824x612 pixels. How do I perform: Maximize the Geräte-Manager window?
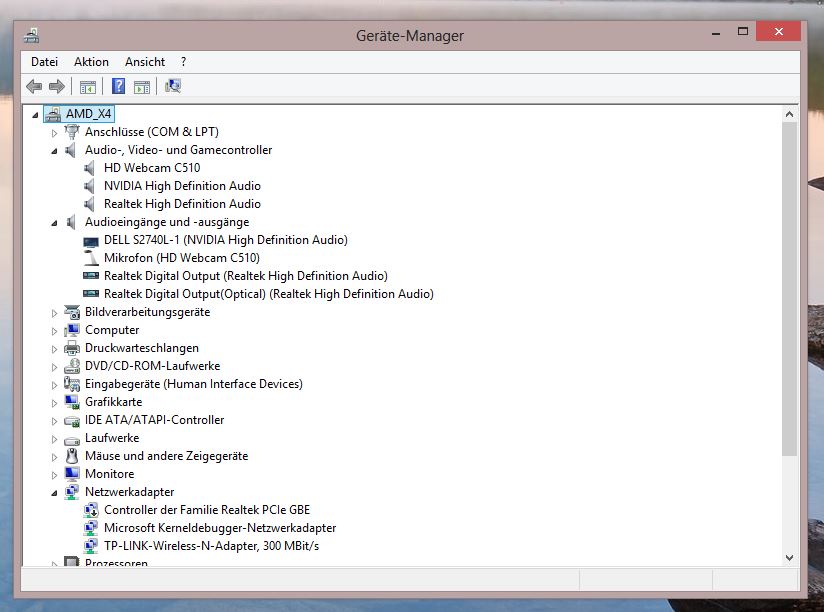[743, 32]
